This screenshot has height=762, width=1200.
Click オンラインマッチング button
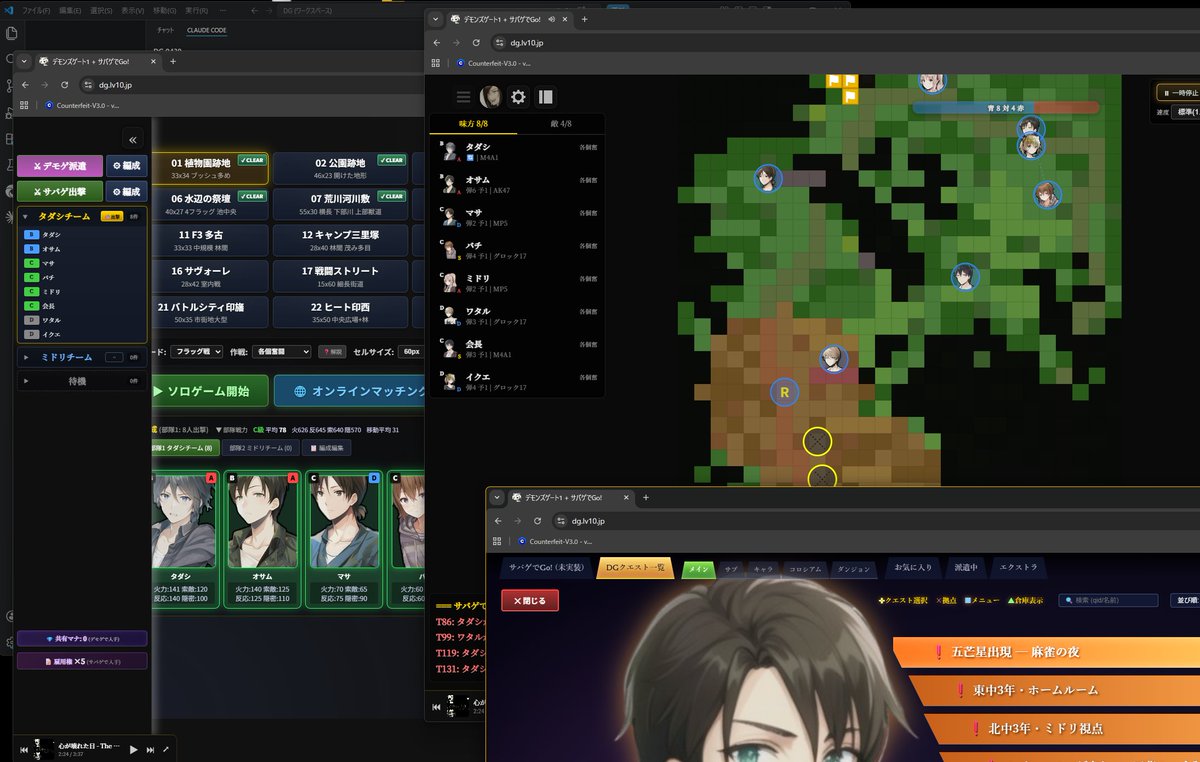point(352,391)
